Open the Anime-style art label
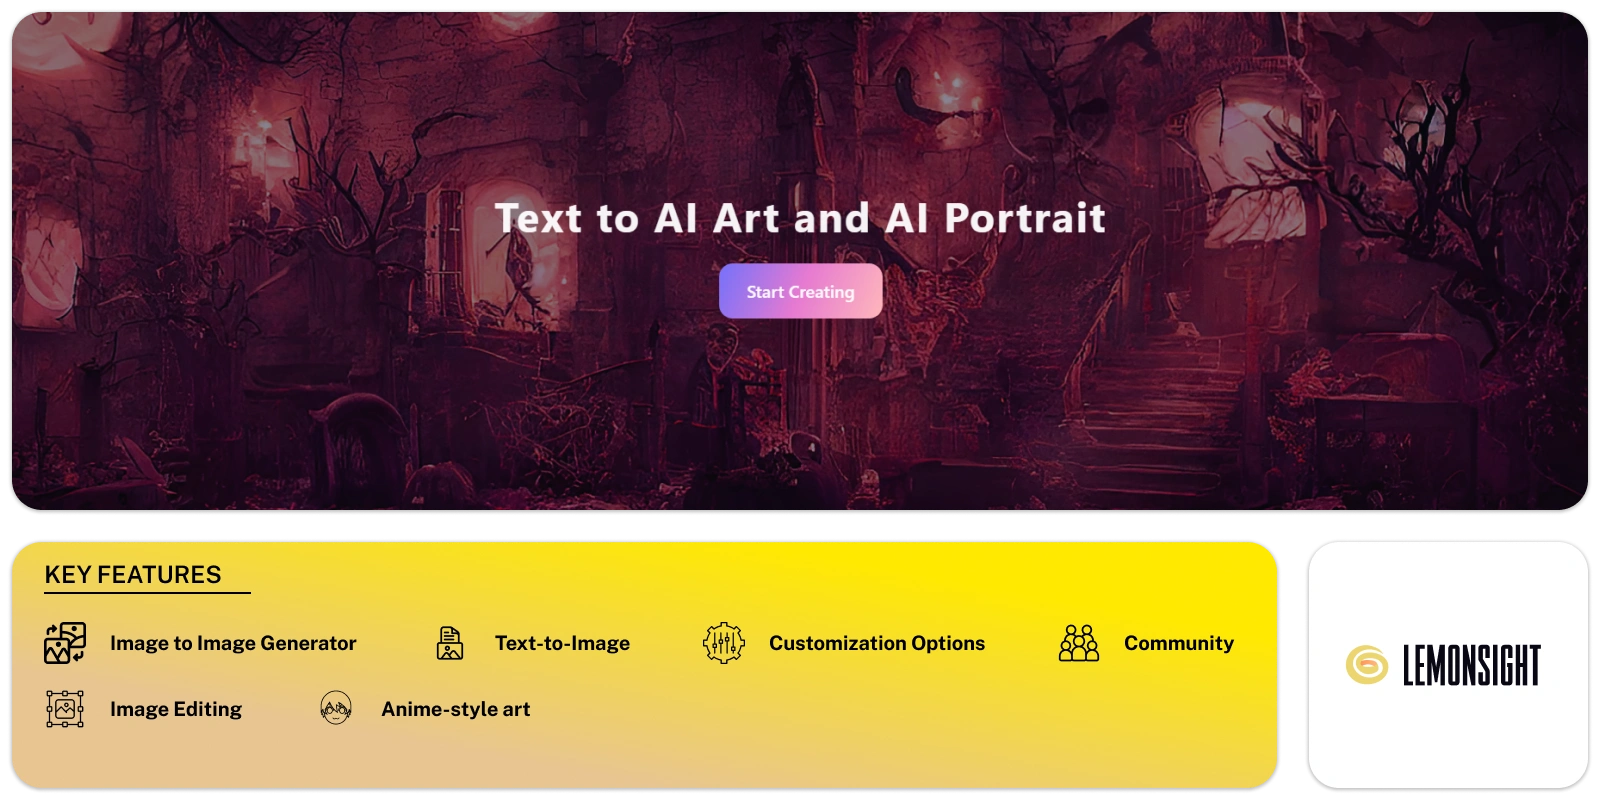This screenshot has width=1600, height=800. (456, 709)
